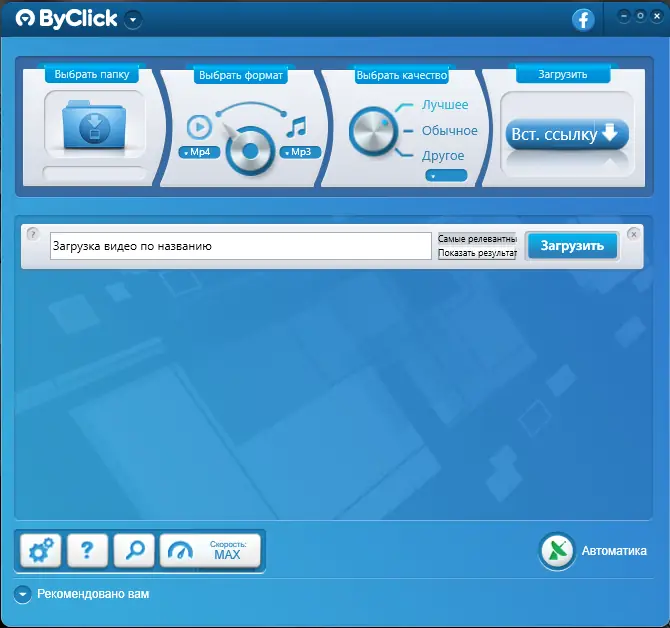
Task: Open settings with the gears icon
Action: (41, 550)
